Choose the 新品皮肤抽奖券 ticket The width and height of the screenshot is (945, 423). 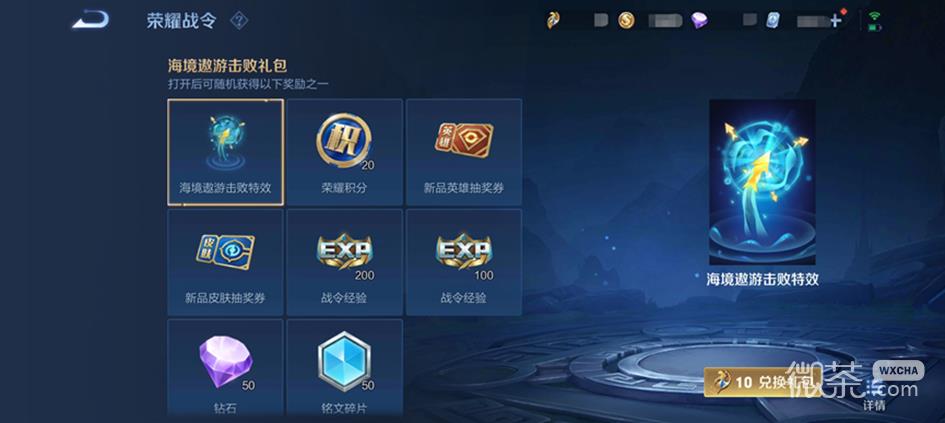225,262
